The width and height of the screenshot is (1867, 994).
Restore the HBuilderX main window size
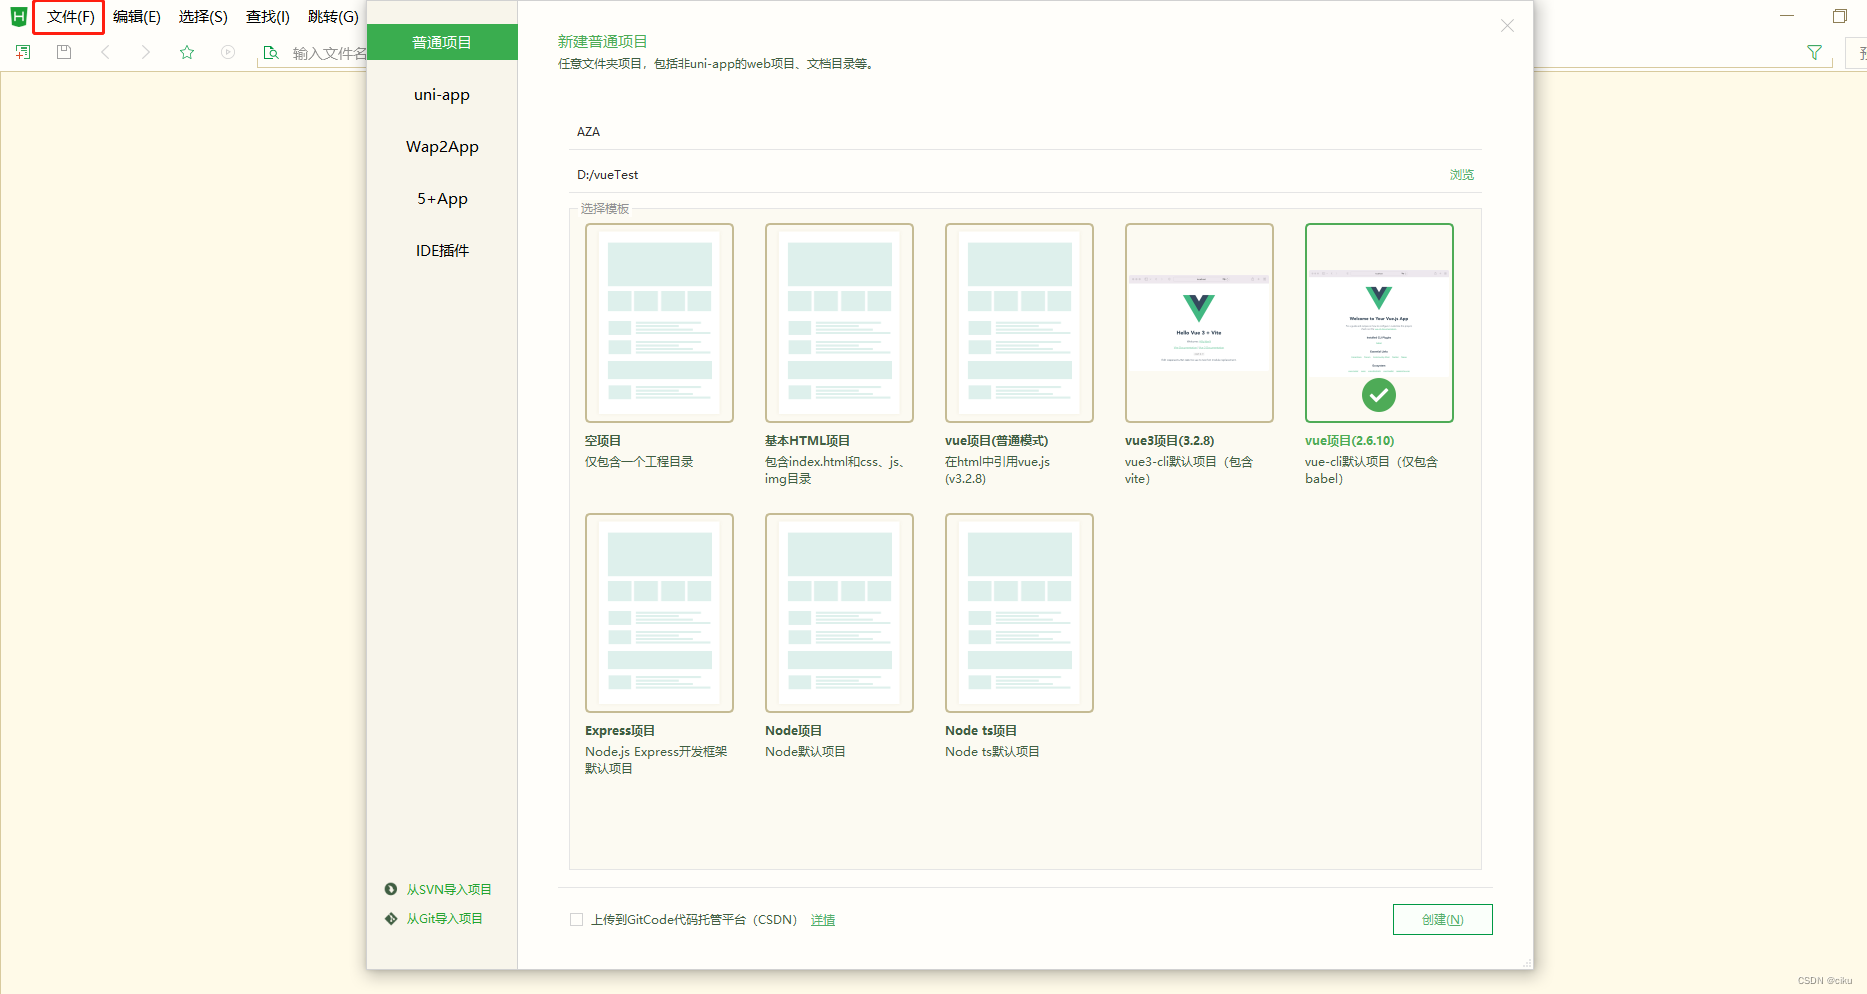(1839, 16)
